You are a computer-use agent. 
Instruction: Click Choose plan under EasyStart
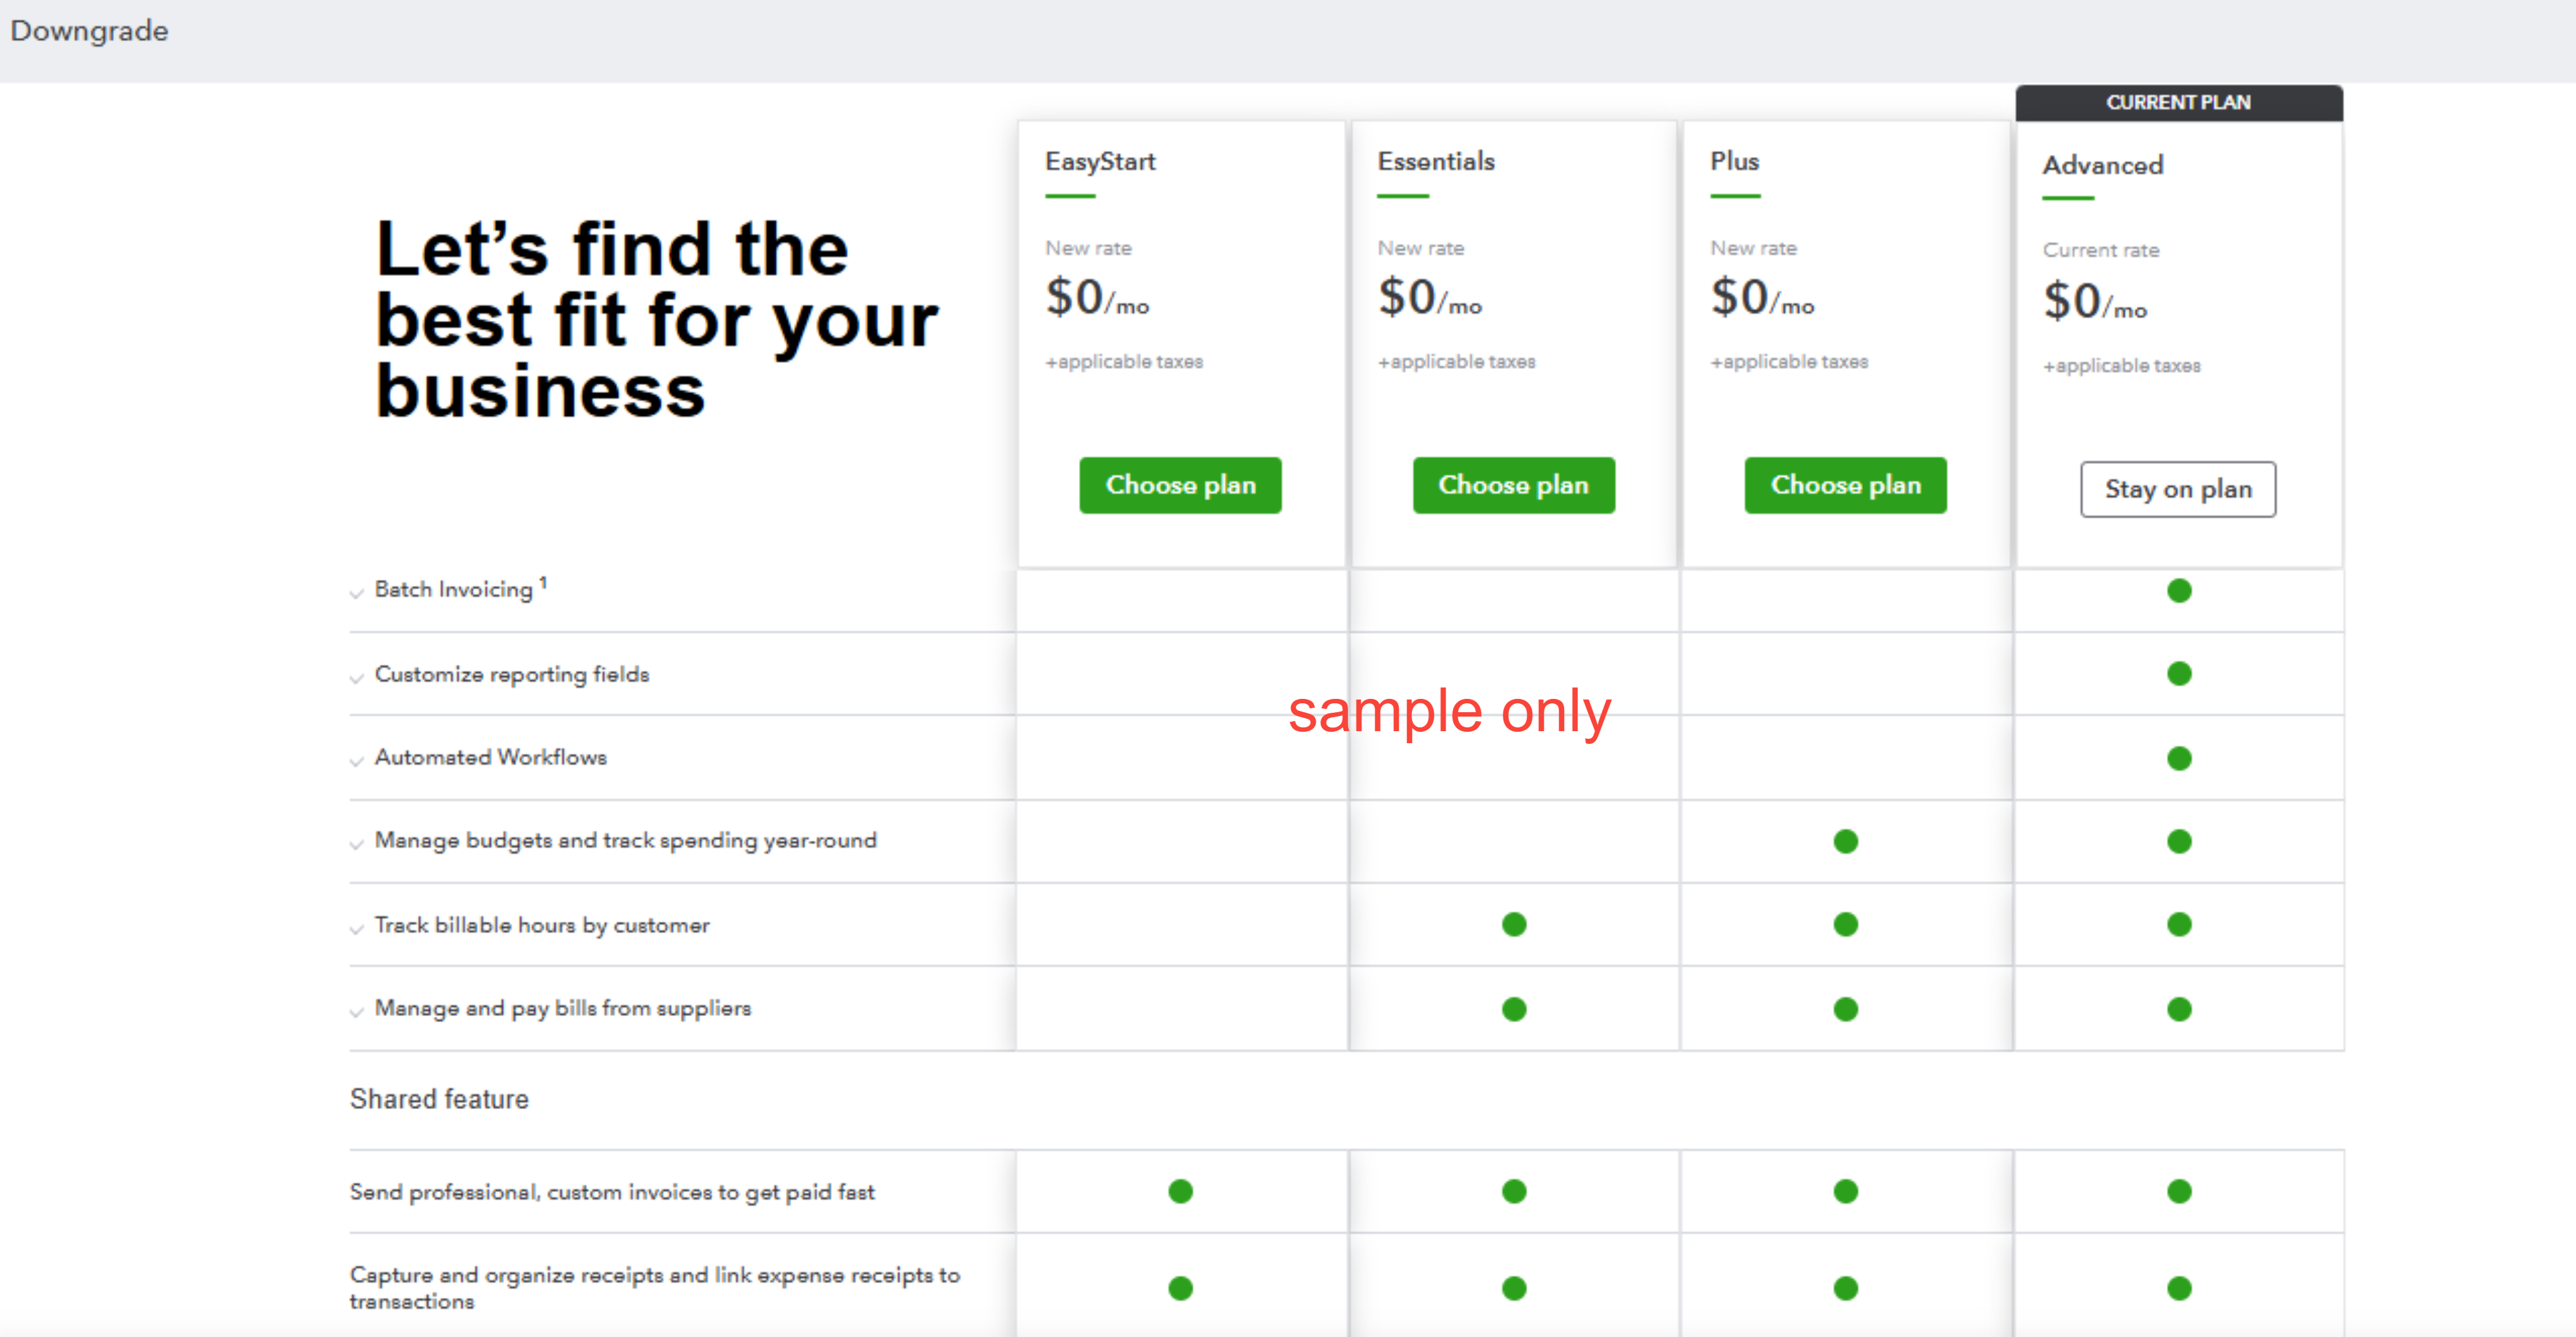click(x=1180, y=485)
